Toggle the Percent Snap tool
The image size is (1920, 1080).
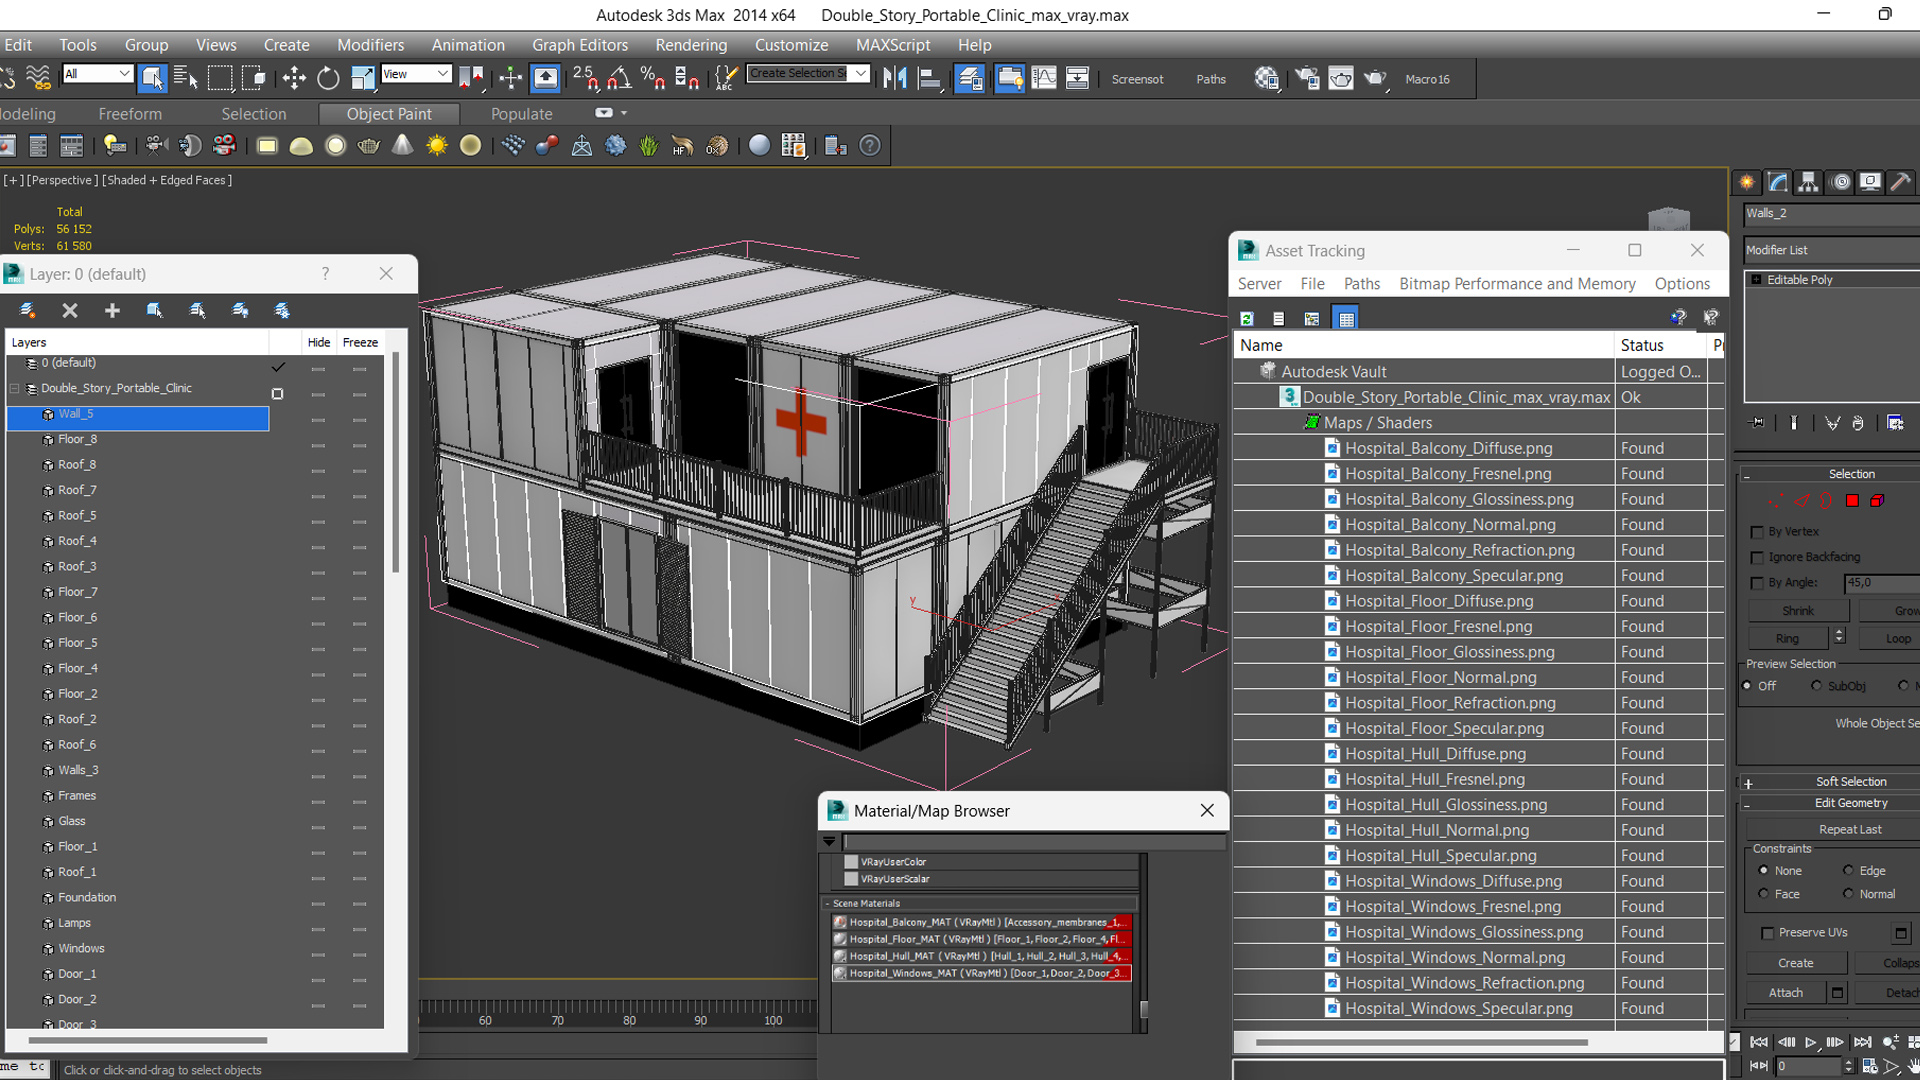click(653, 78)
